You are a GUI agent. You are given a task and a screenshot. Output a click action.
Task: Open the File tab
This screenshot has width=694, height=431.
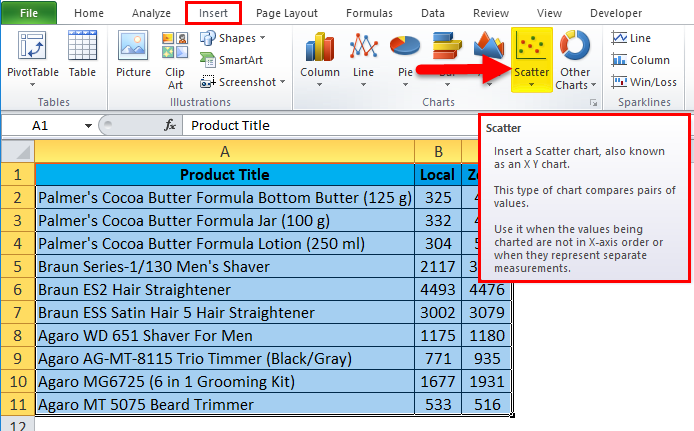click(29, 13)
